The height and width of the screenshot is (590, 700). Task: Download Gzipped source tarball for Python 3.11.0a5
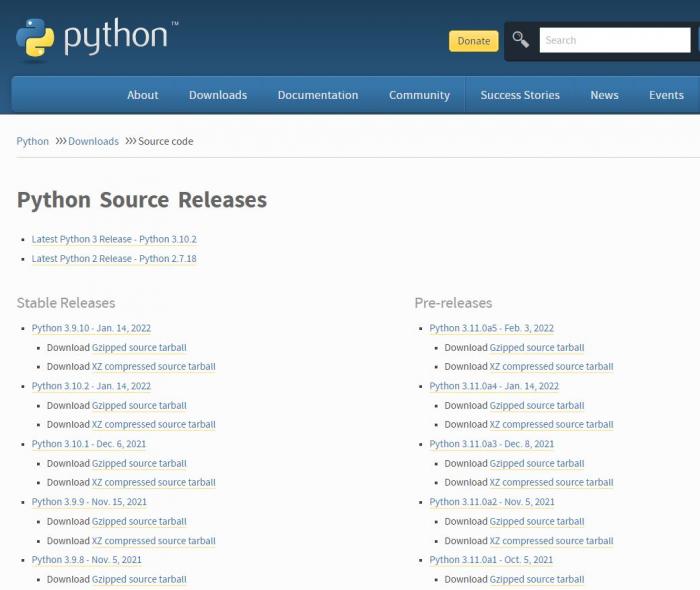point(537,348)
